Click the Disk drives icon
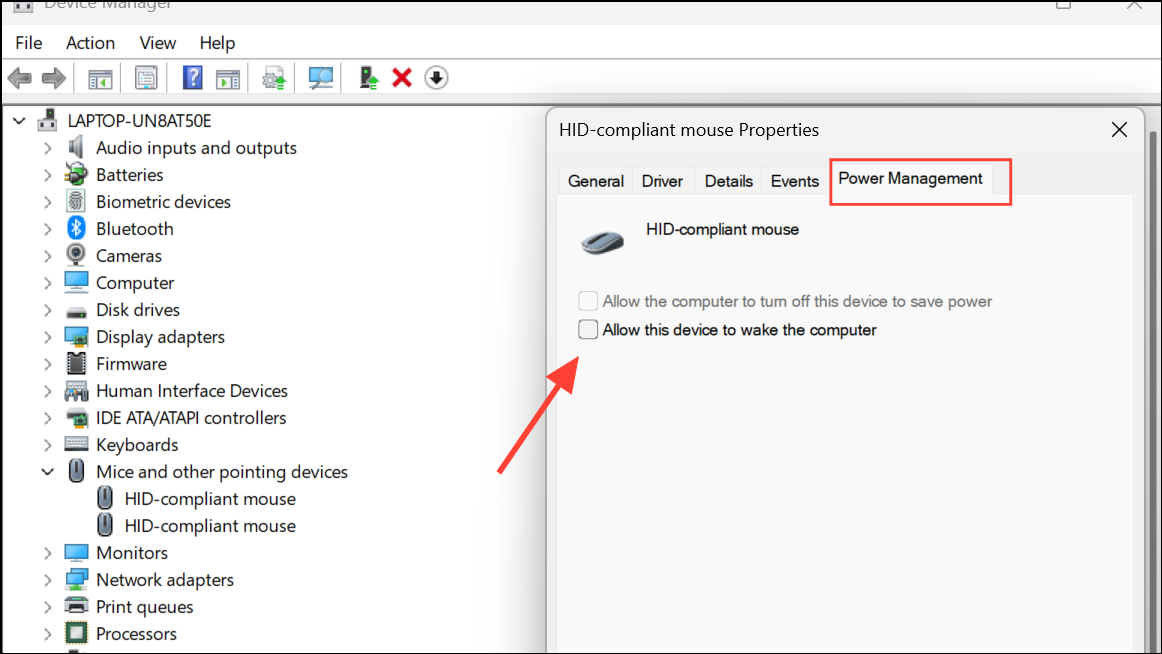This screenshot has width=1162, height=654. coord(76,311)
